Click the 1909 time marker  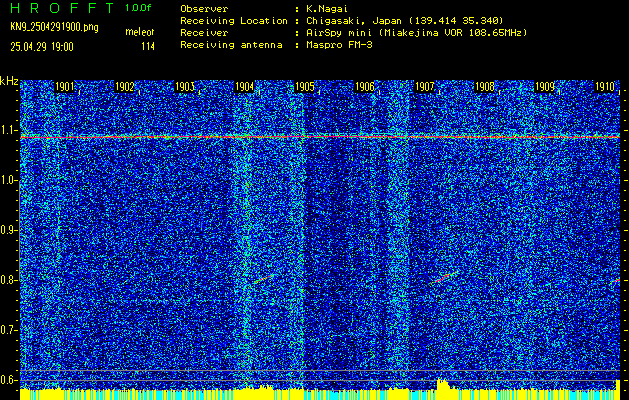click(x=545, y=87)
